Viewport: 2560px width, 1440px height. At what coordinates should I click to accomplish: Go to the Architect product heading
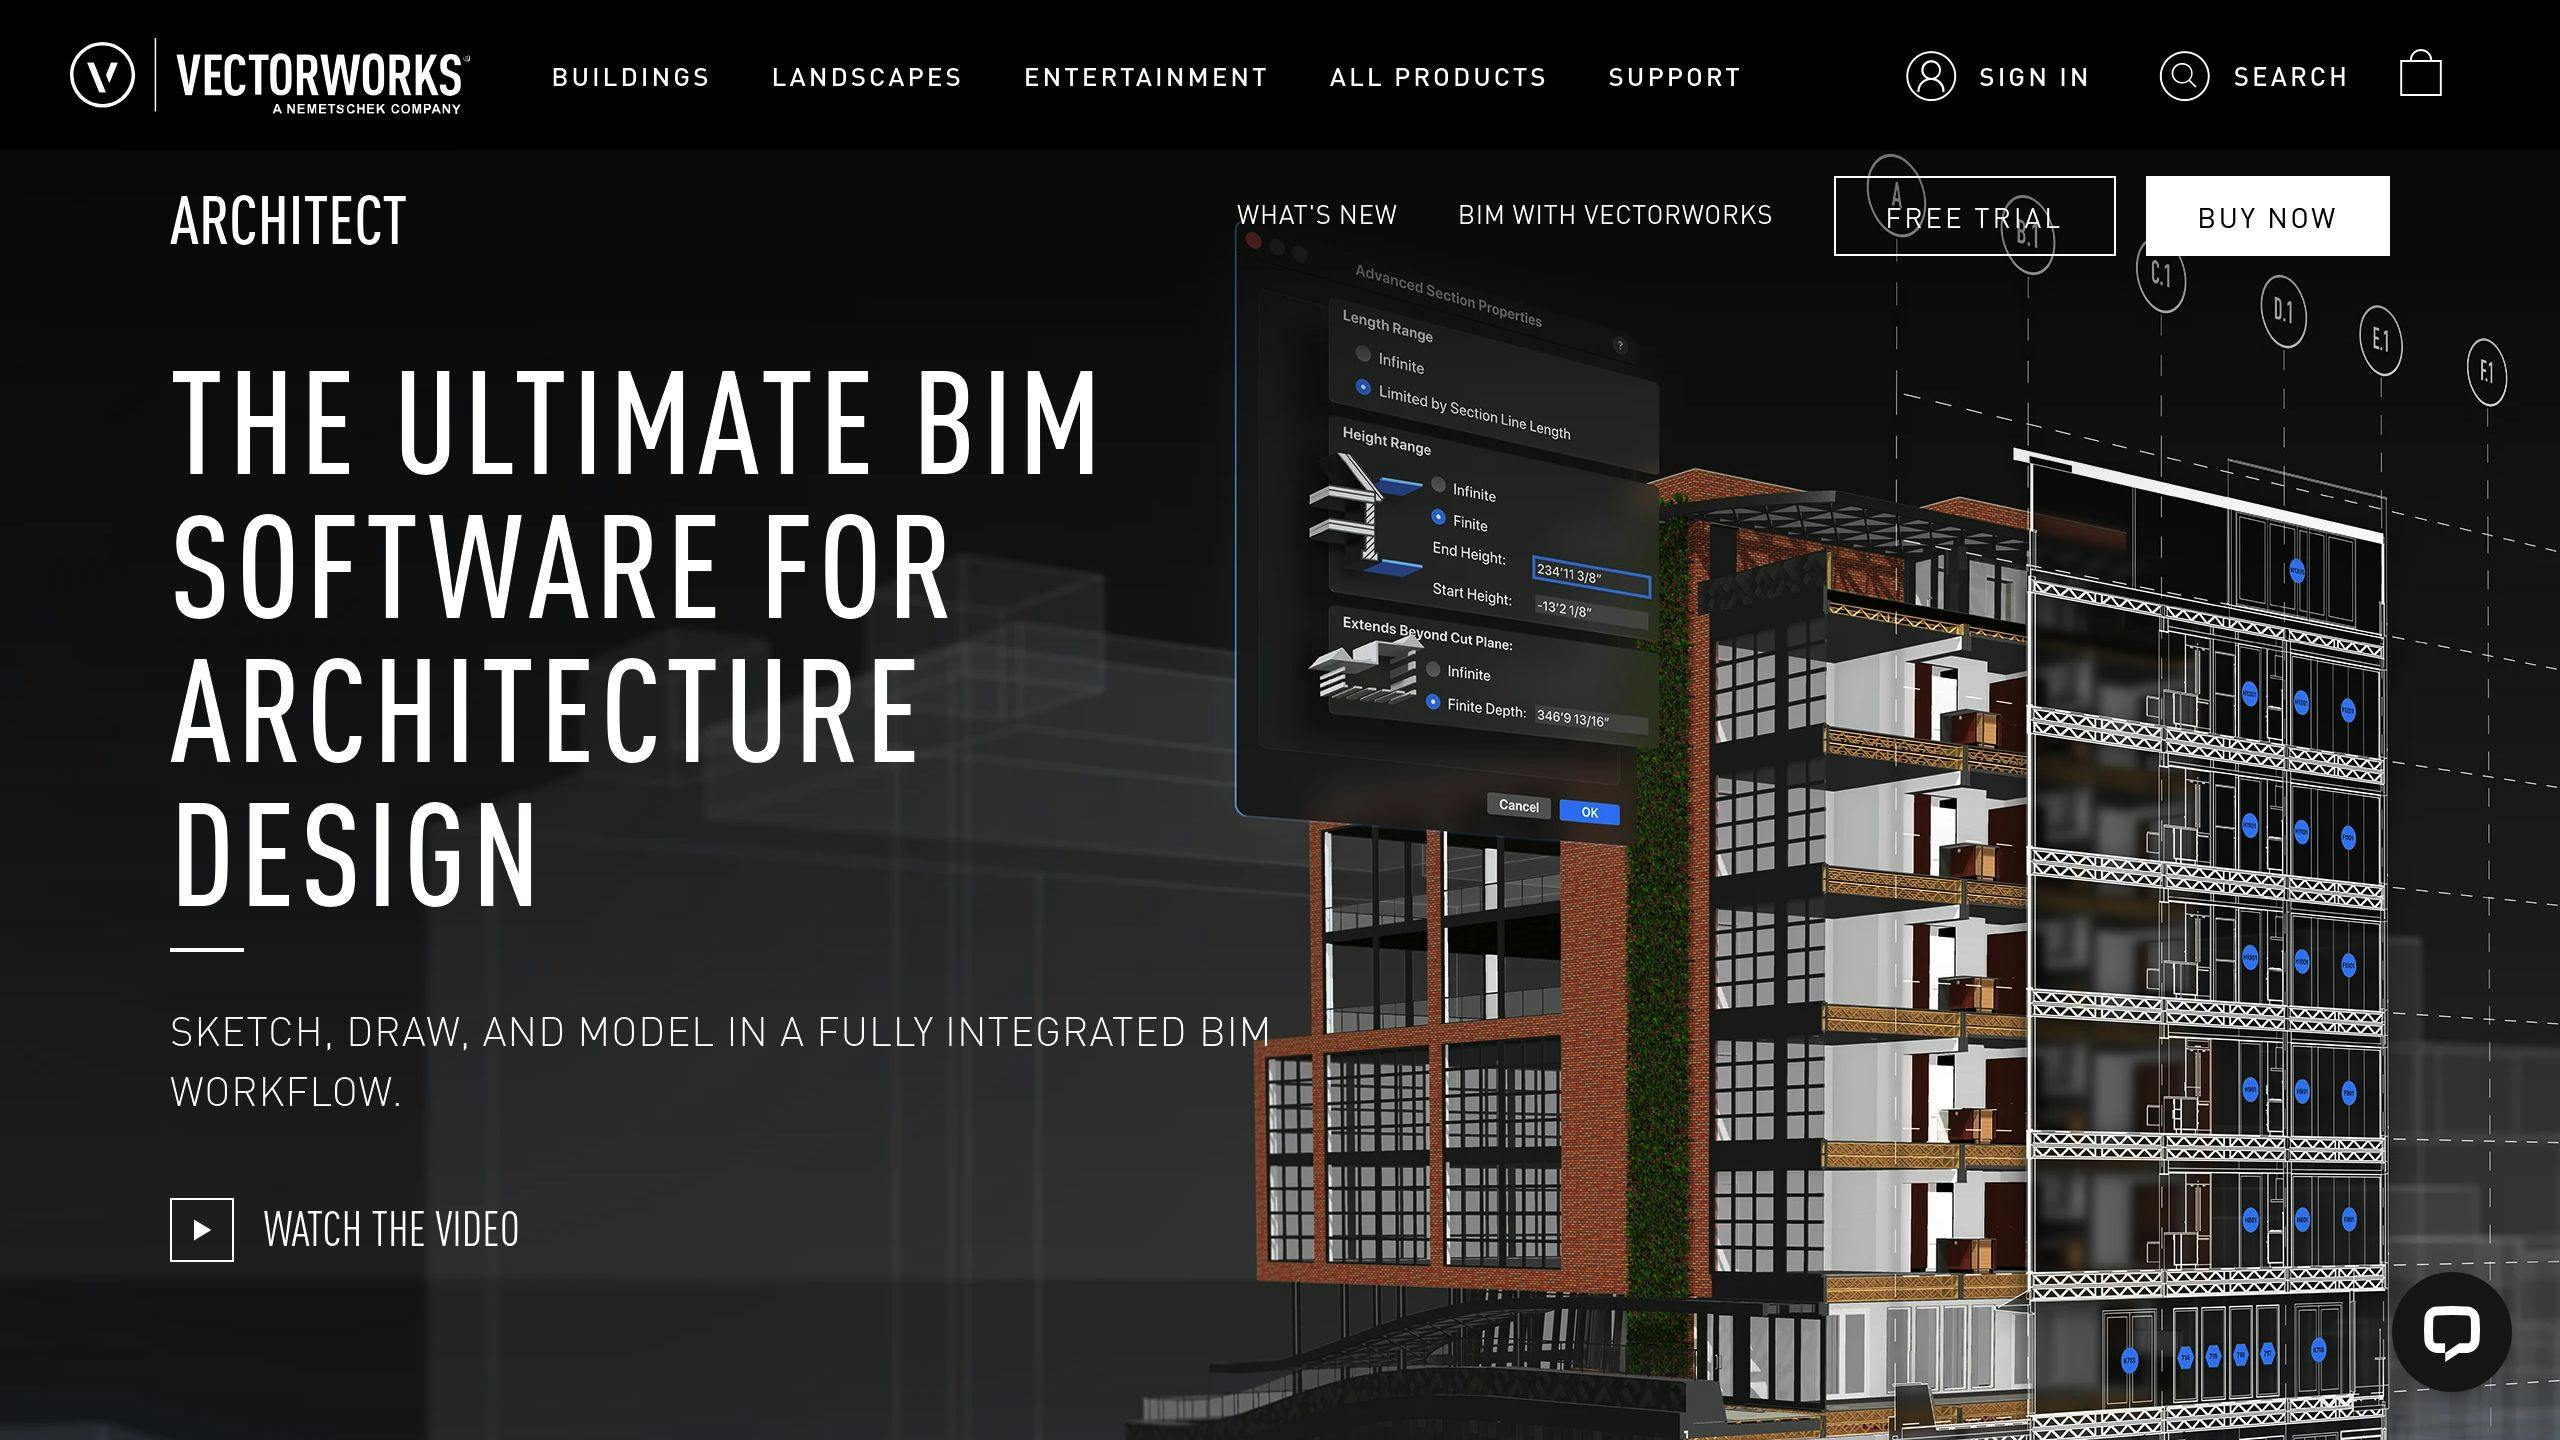pos(289,220)
